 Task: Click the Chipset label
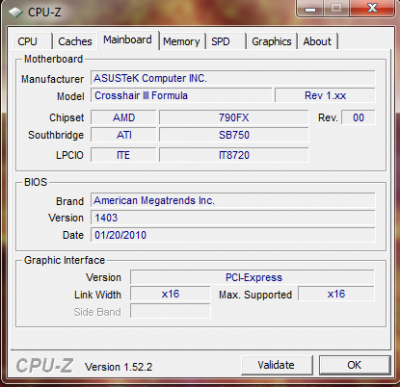[66, 118]
